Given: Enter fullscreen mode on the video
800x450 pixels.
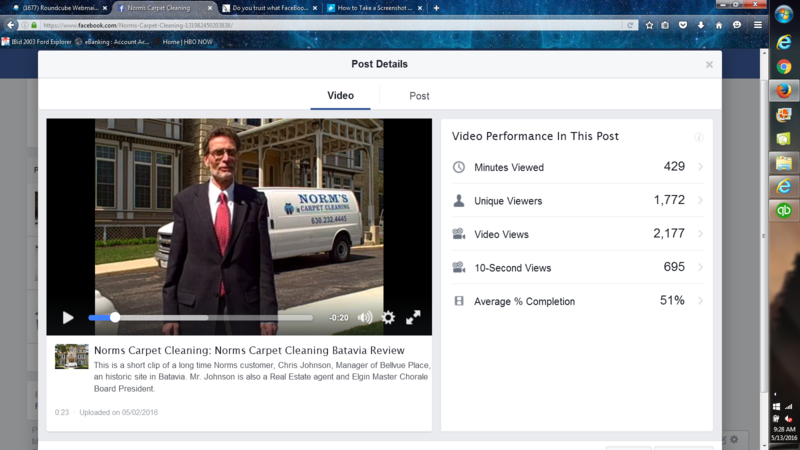Looking at the screenshot, I should (413, 317).
